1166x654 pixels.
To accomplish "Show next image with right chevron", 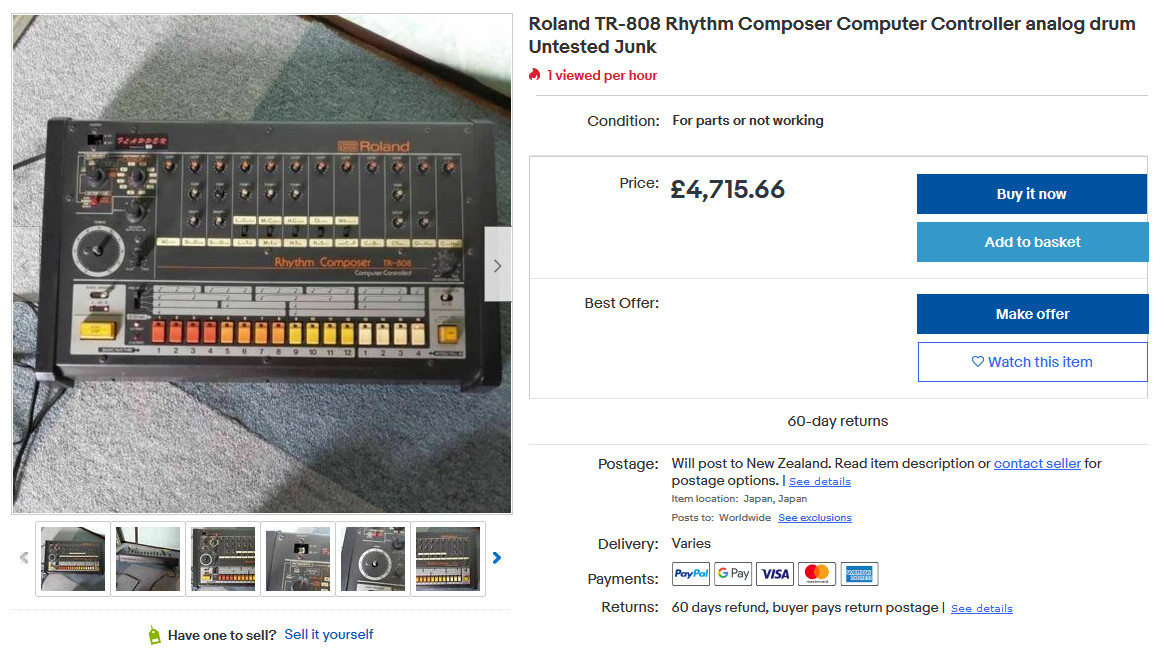I will coord(497,265).
